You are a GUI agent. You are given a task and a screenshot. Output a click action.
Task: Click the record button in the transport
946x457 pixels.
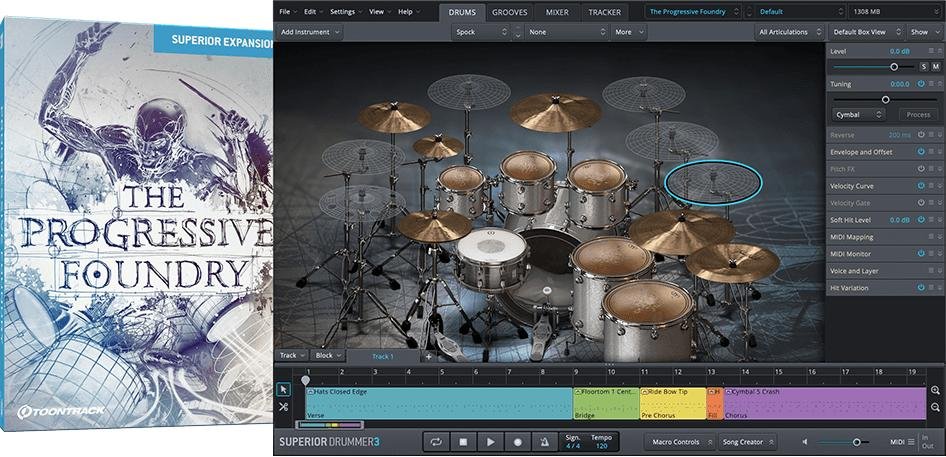518,442
